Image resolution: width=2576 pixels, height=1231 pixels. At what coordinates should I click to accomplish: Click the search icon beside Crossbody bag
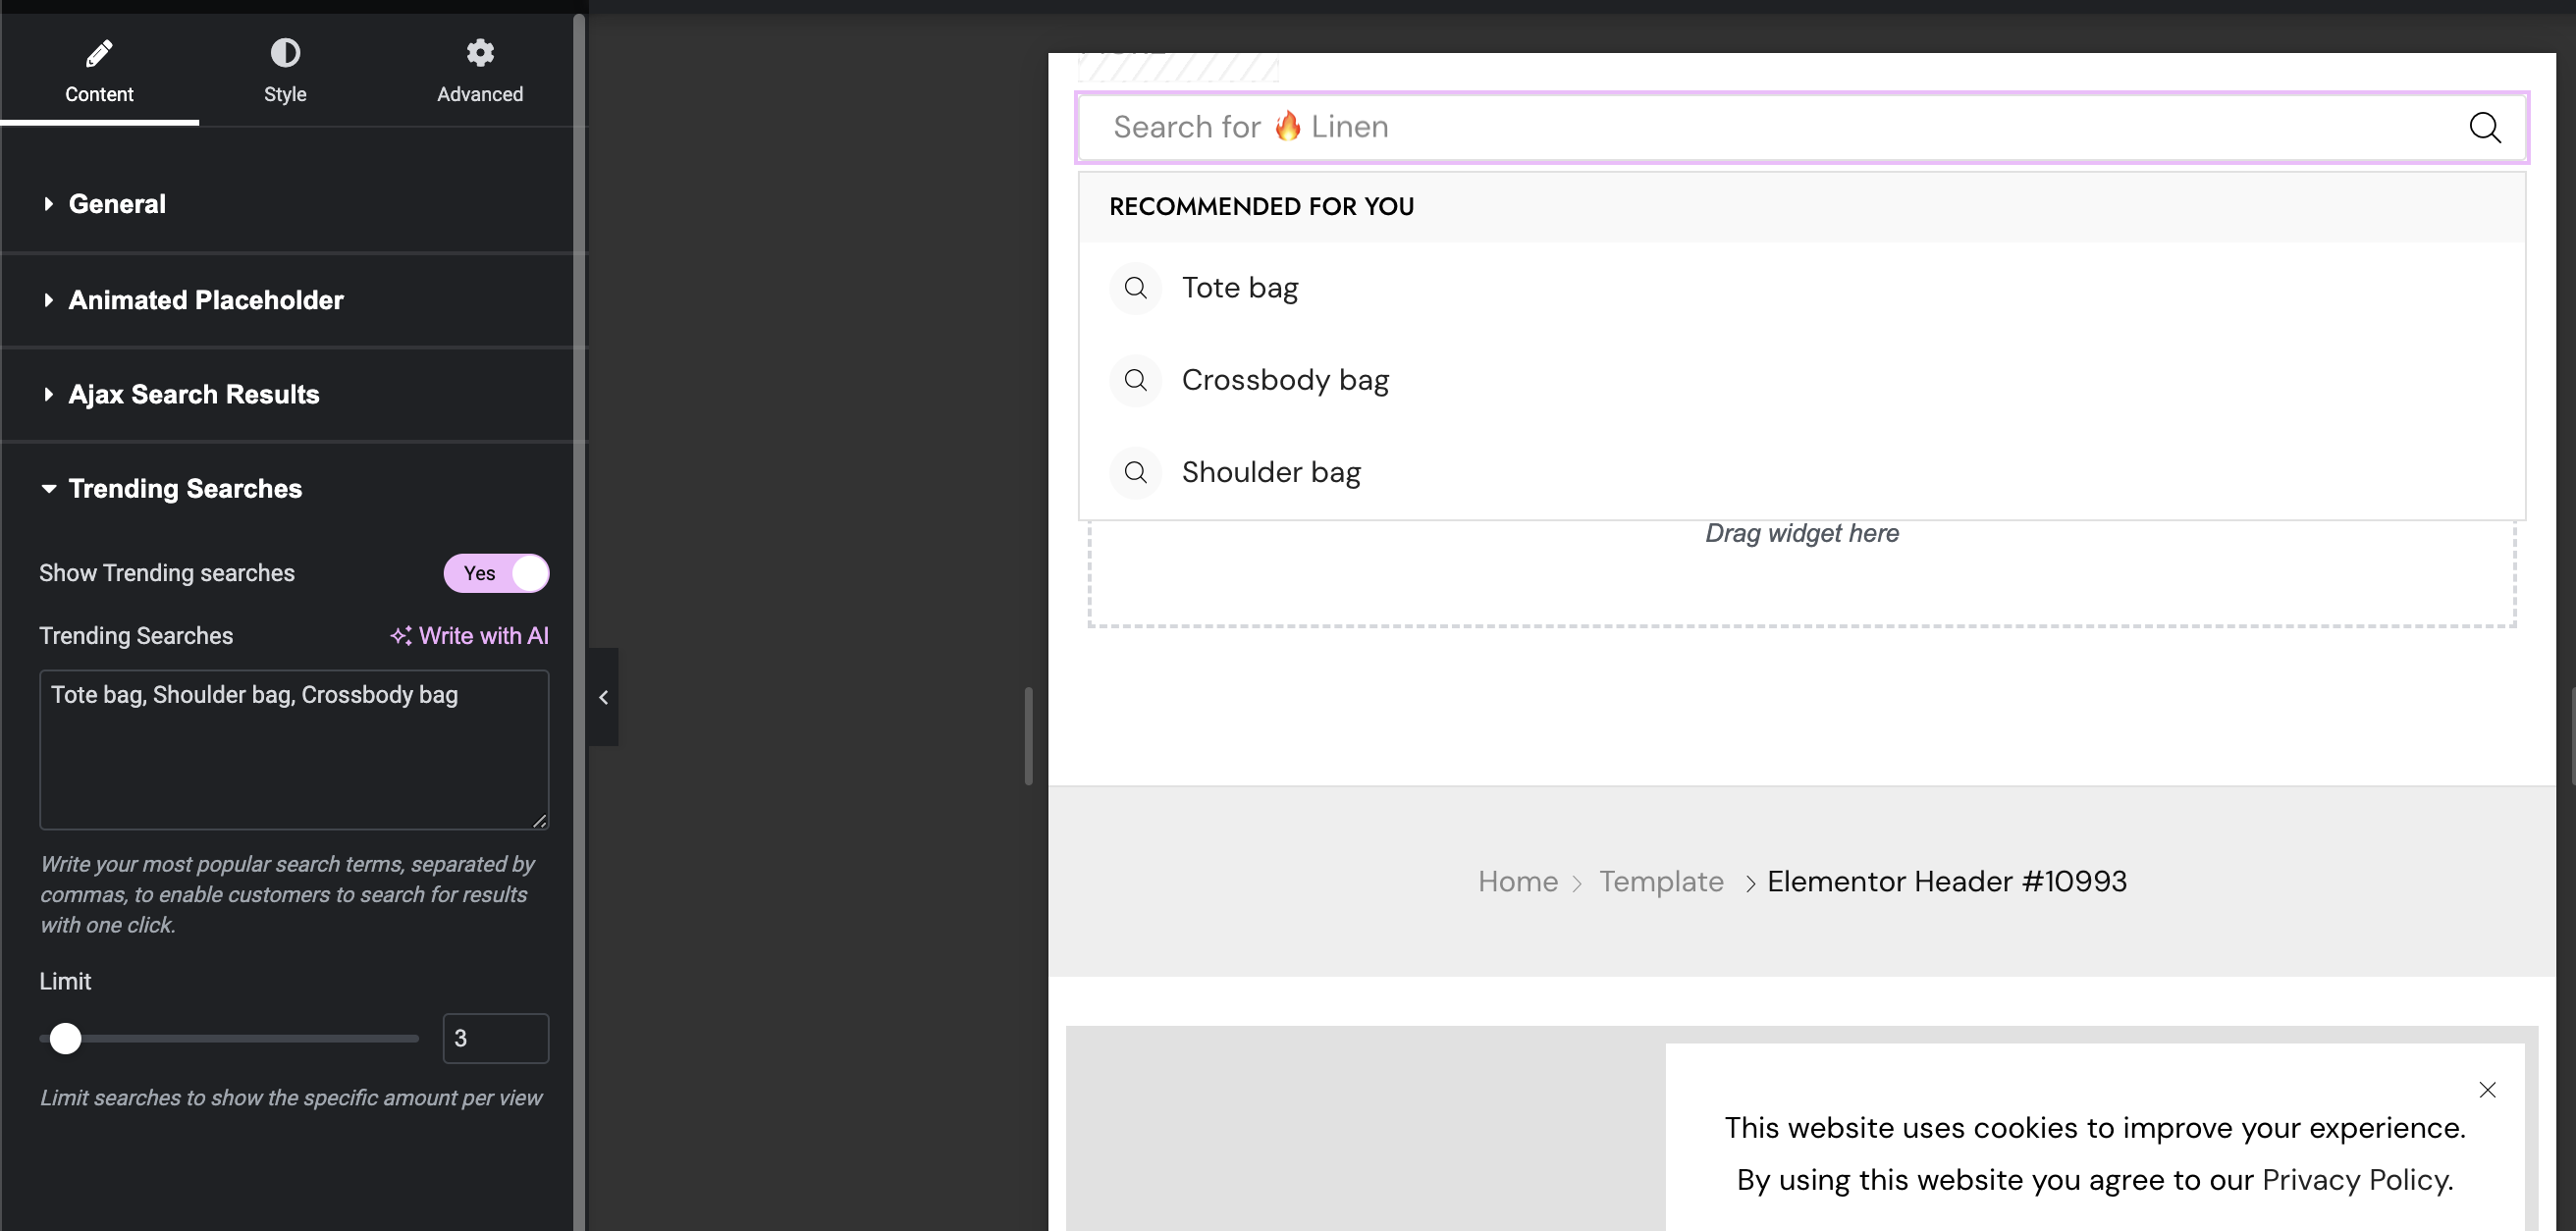click(1135, 380)
